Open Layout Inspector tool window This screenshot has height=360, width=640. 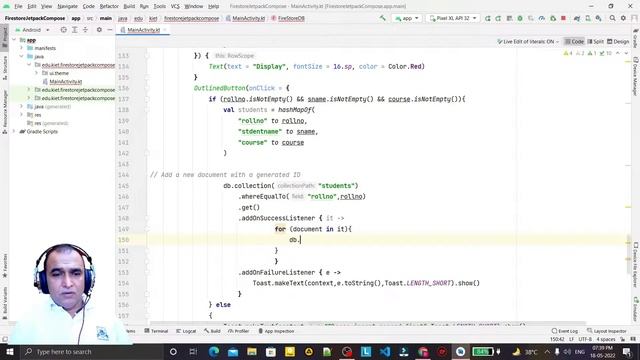pyautogui.click(x=607, y=331)
